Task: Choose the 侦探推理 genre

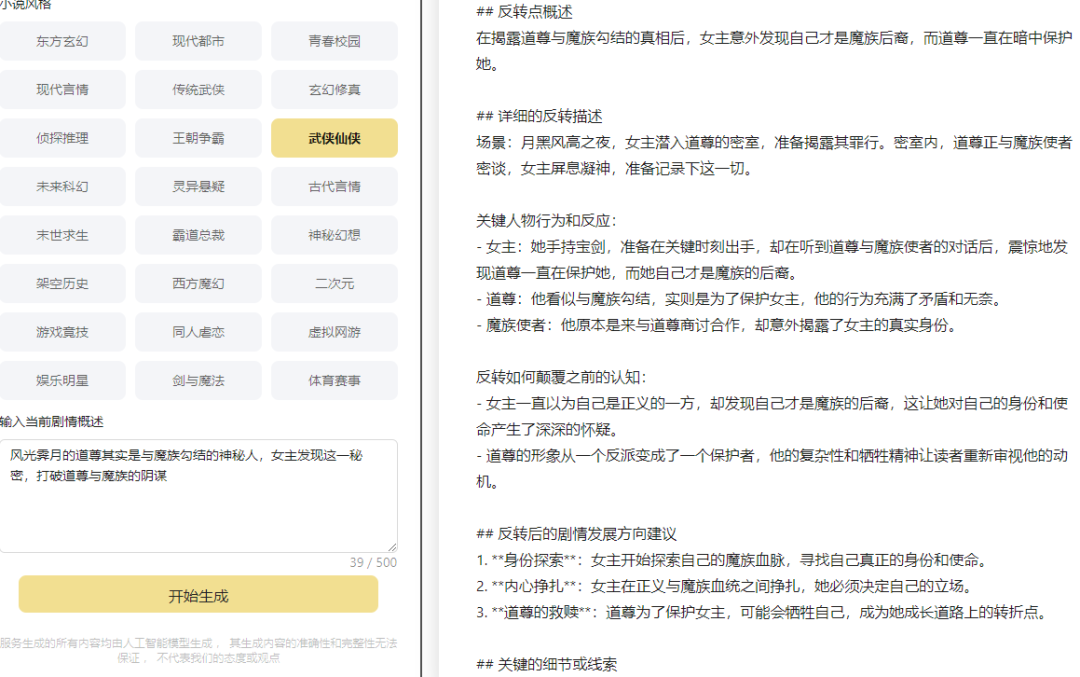Action: (x=64, y=137)
